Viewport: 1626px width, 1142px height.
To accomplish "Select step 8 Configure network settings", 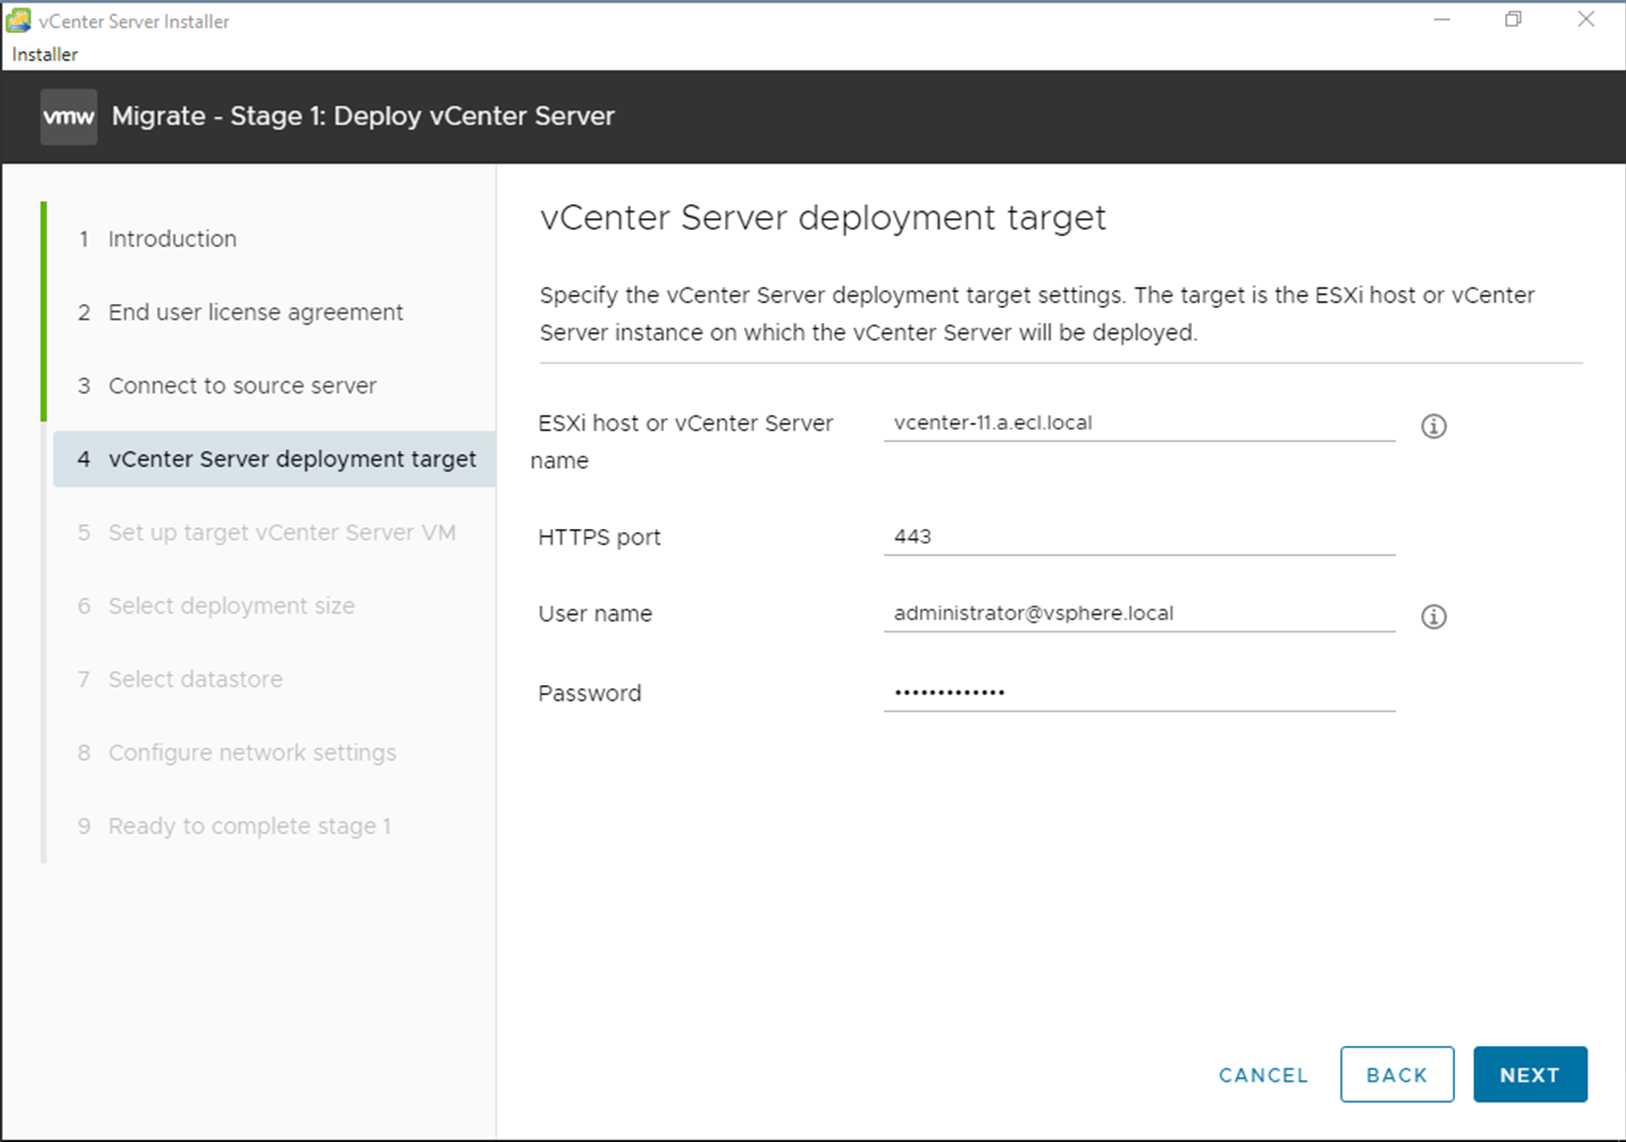I will (x=237, y=753).
